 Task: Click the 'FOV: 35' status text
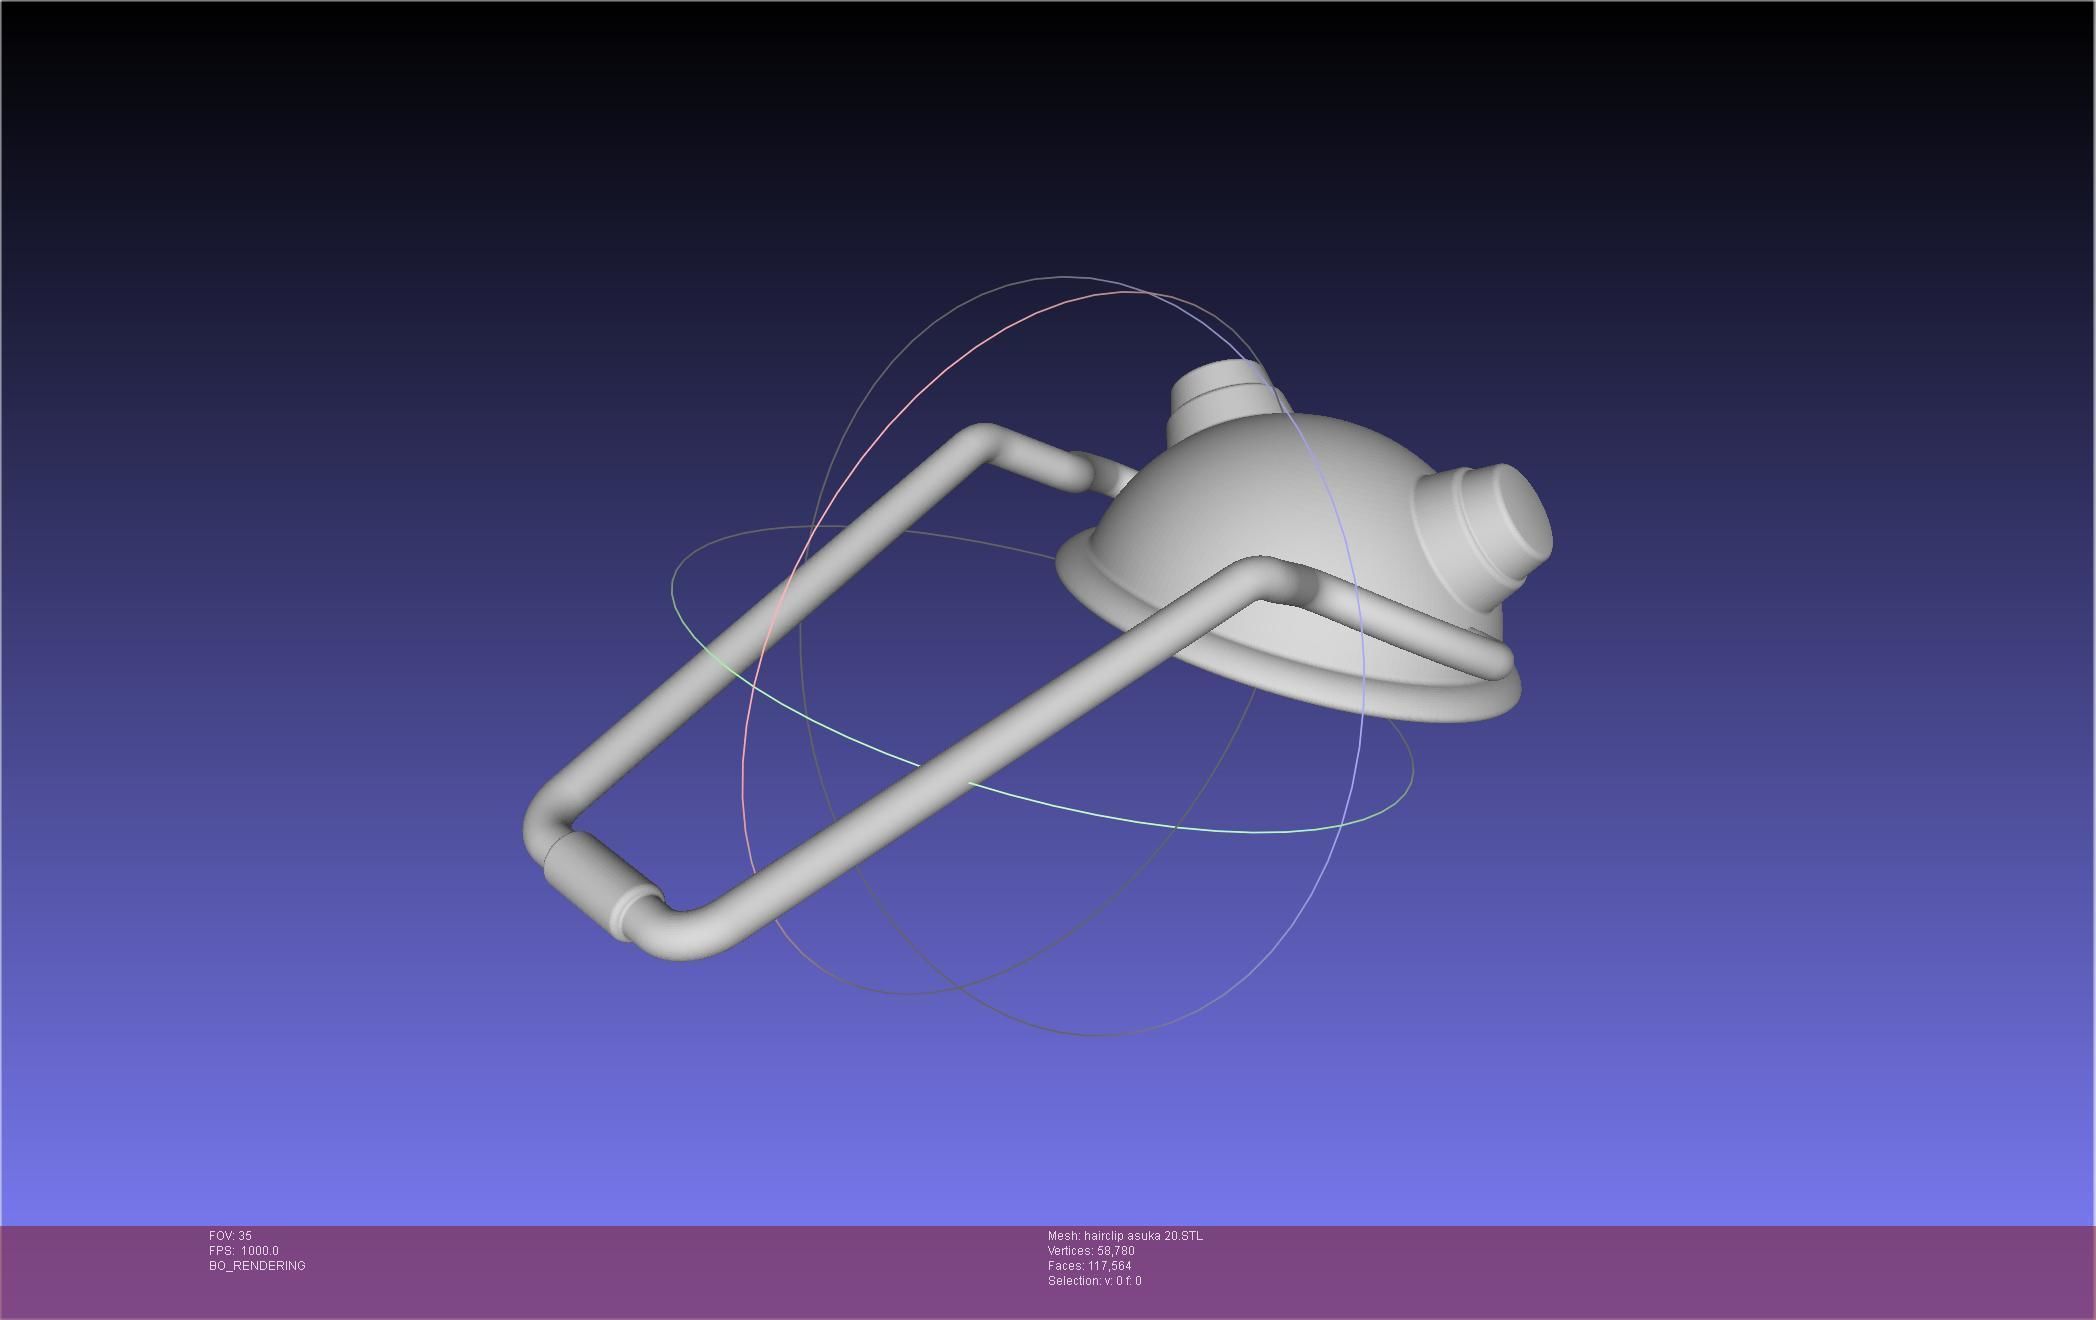point(230,1236)
